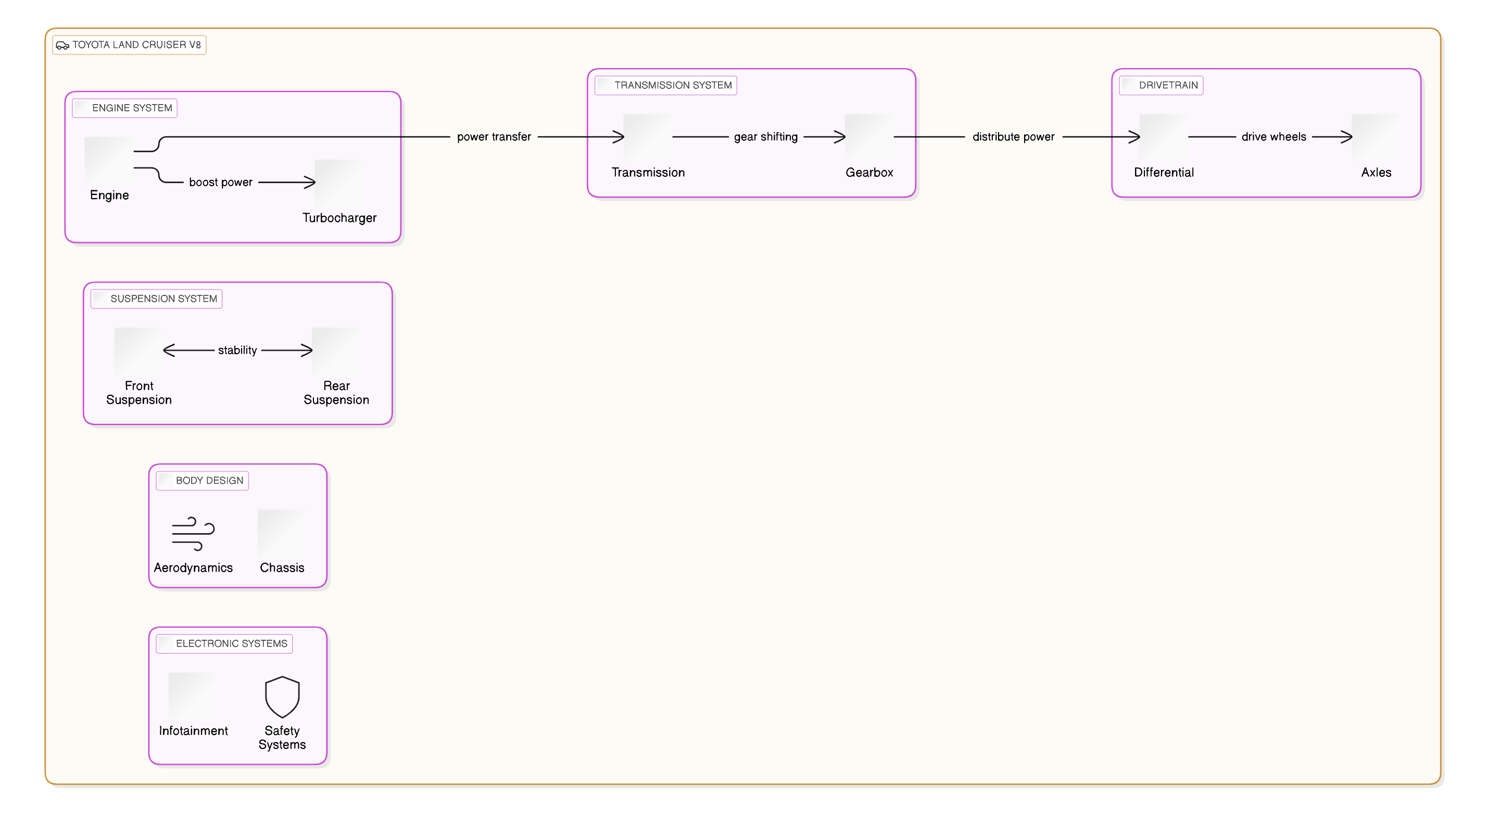Select the Front Suspension node icon
The image size is (1500, 827).
(138, 351)
